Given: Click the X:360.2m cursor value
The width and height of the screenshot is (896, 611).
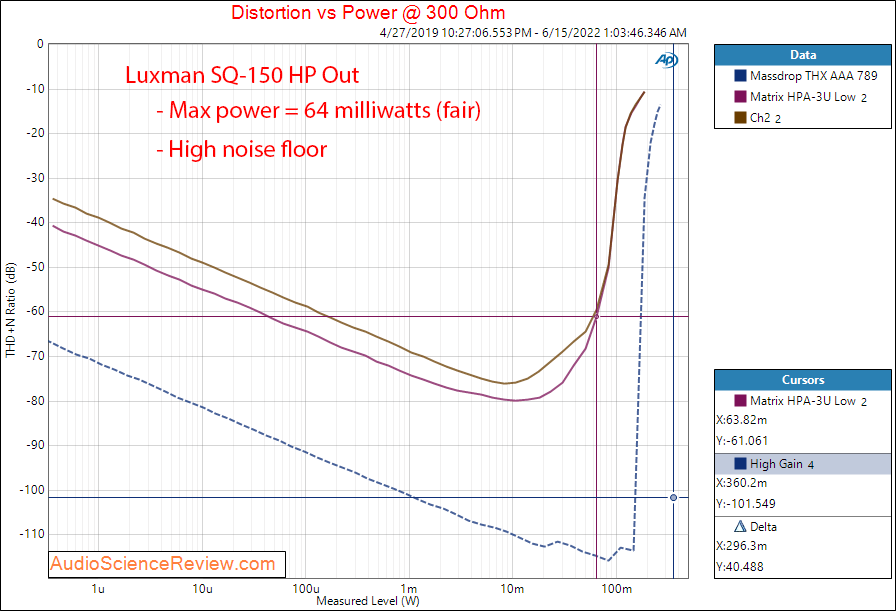Looking at the screenshot, I should [x=742, y=483].
